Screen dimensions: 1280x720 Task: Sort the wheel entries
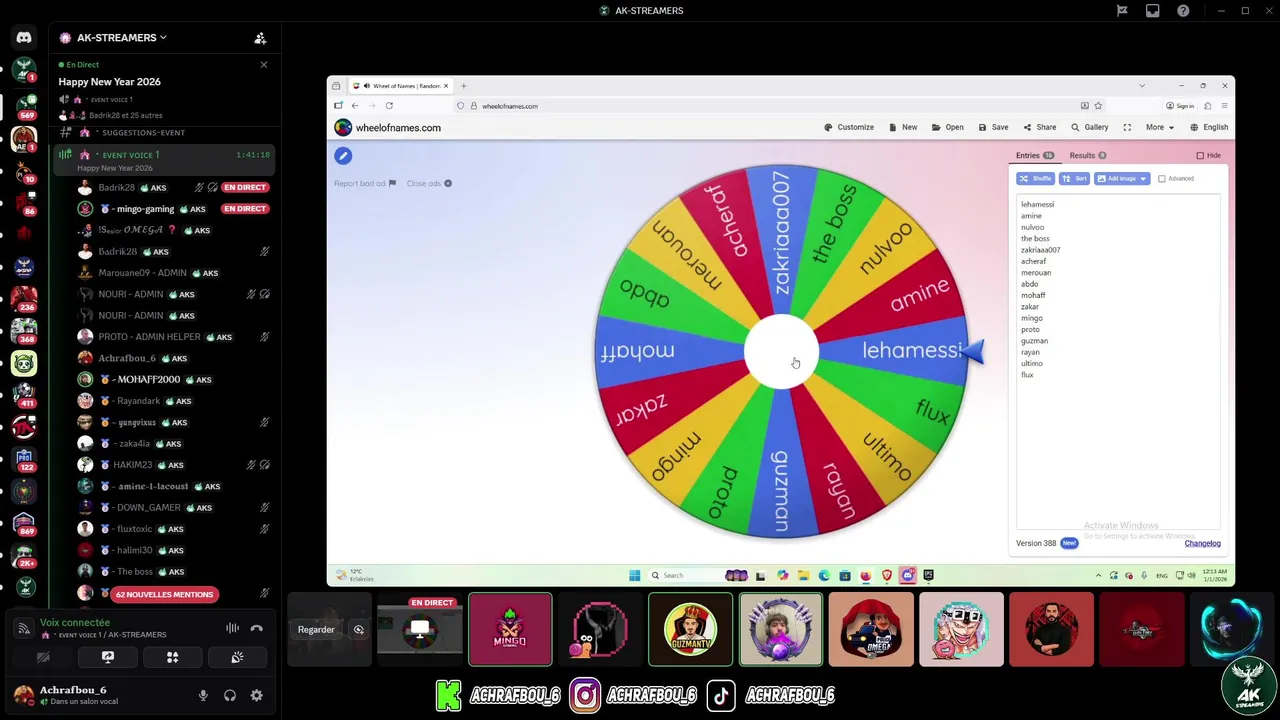click(1074, 179)
